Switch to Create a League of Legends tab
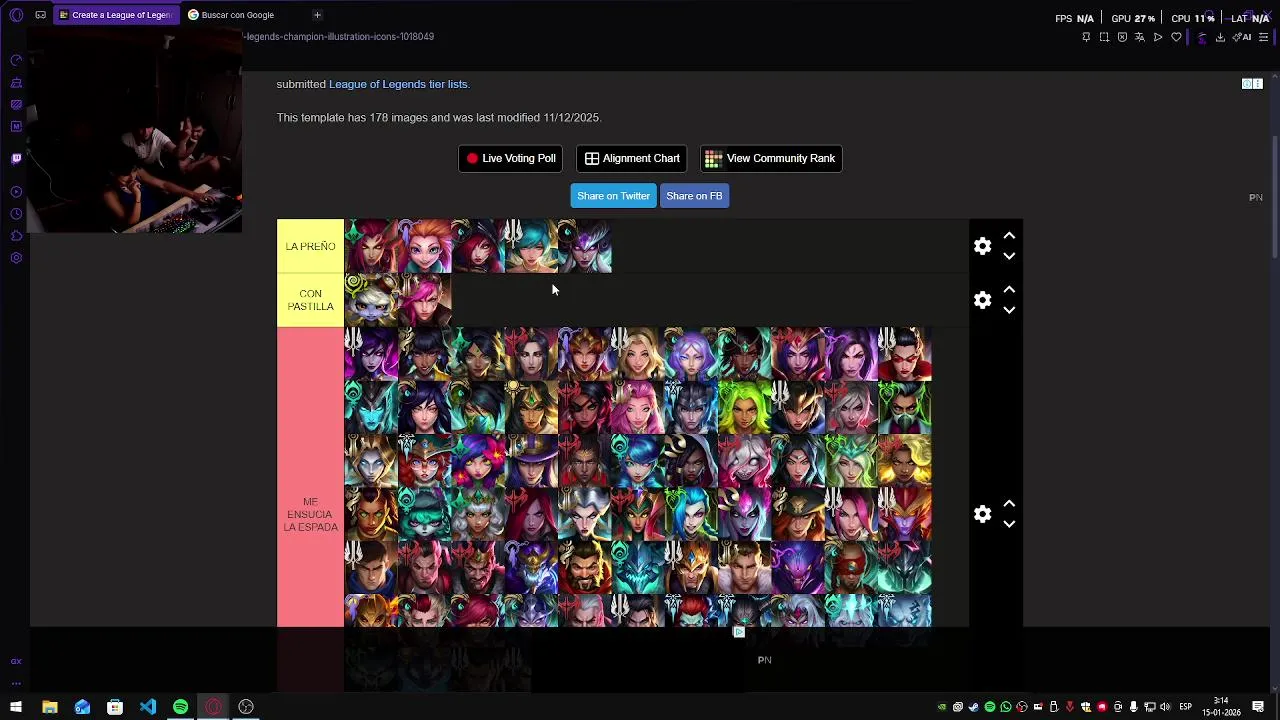 pos(116,15)
